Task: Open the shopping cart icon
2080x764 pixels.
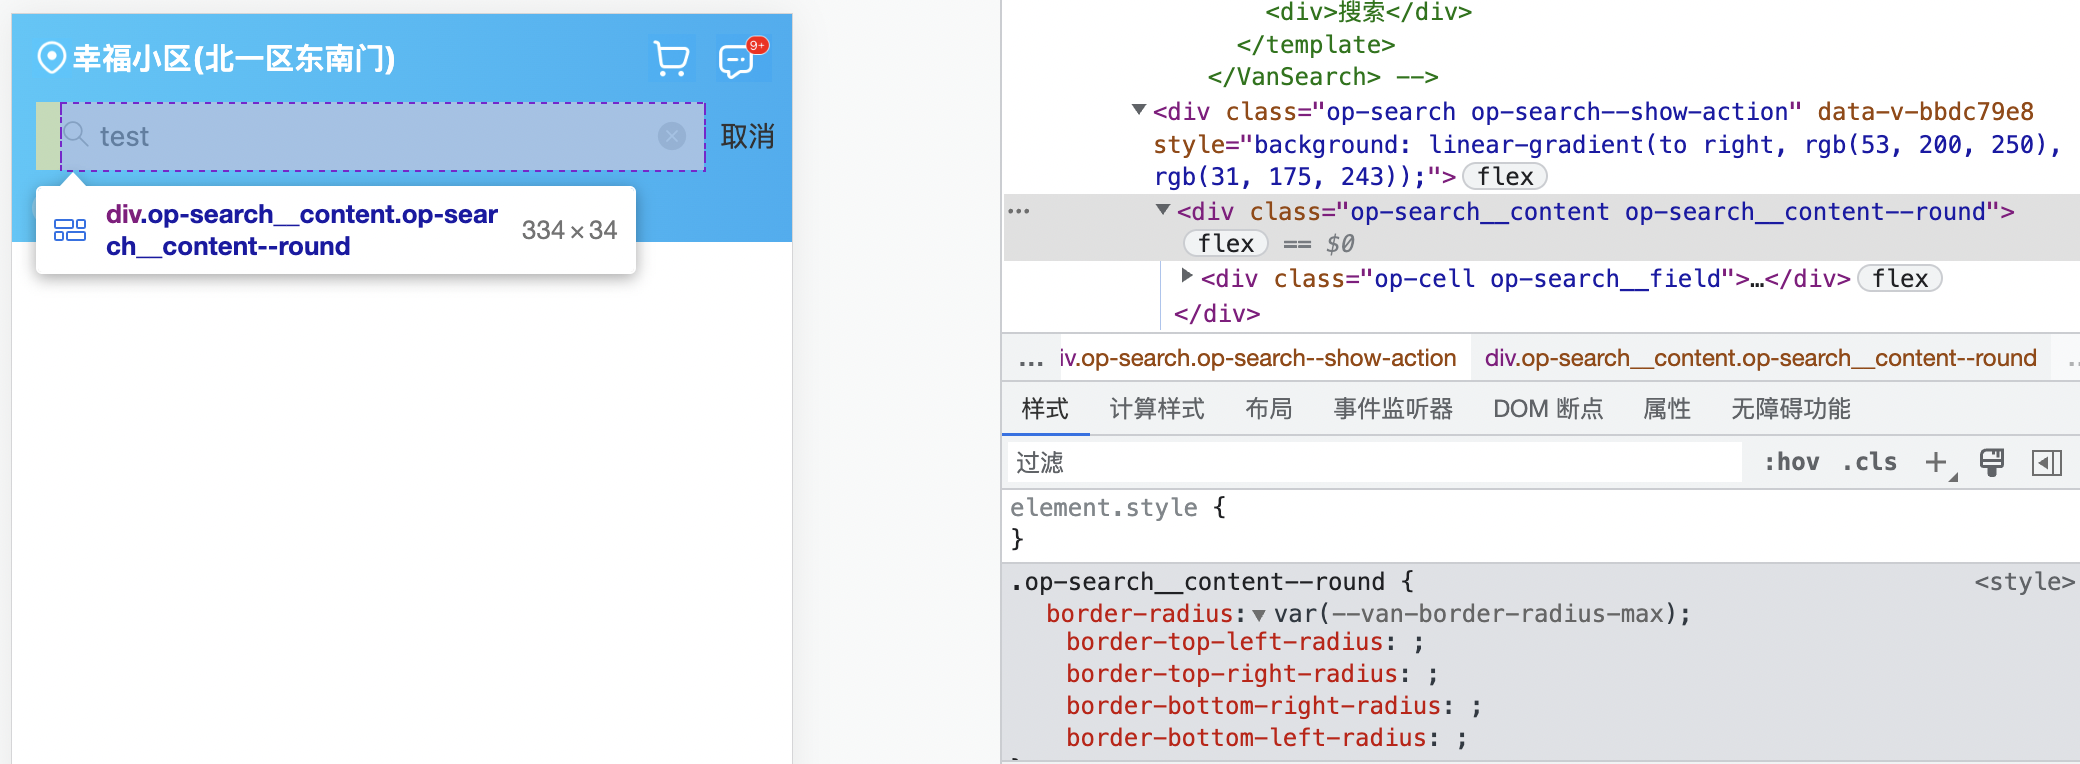Action: pos(671,59)
